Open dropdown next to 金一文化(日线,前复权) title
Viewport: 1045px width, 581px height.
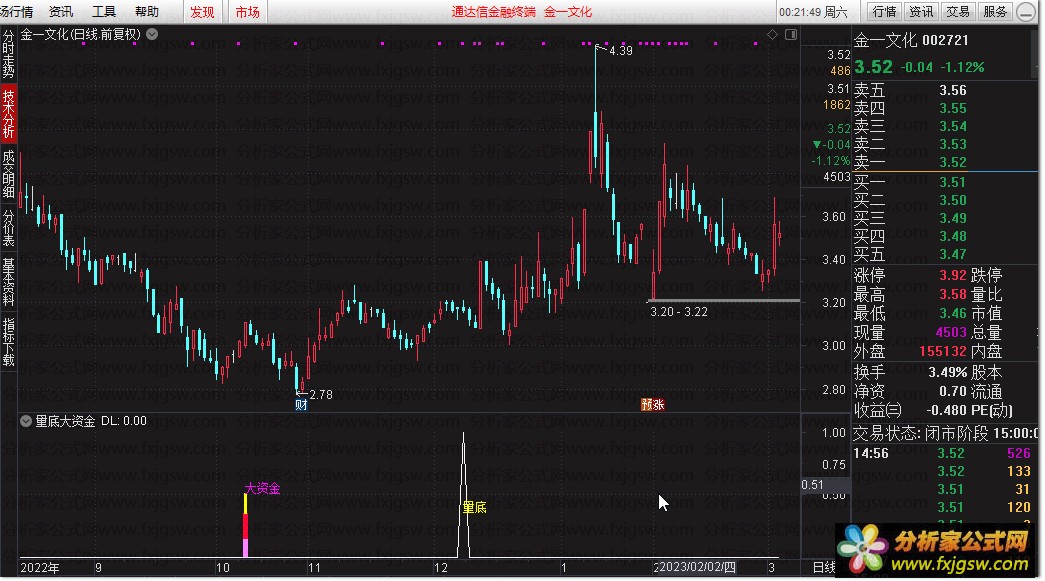click(152, 34)
